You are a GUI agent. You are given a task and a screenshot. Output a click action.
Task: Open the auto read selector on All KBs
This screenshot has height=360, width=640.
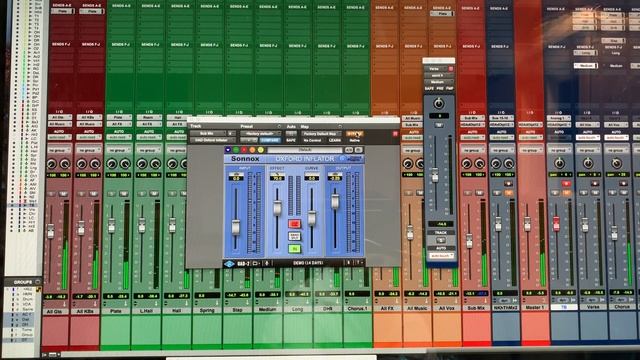pyautogui.click(x=90, y=137)
